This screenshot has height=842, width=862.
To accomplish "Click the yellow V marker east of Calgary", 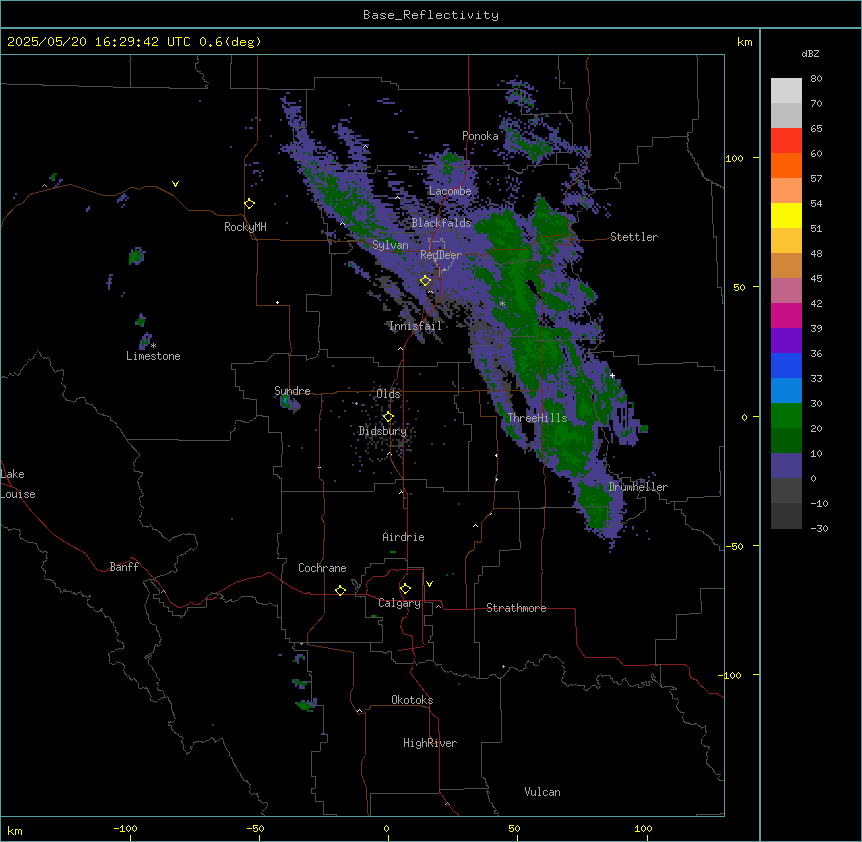I will coord(429,584).
